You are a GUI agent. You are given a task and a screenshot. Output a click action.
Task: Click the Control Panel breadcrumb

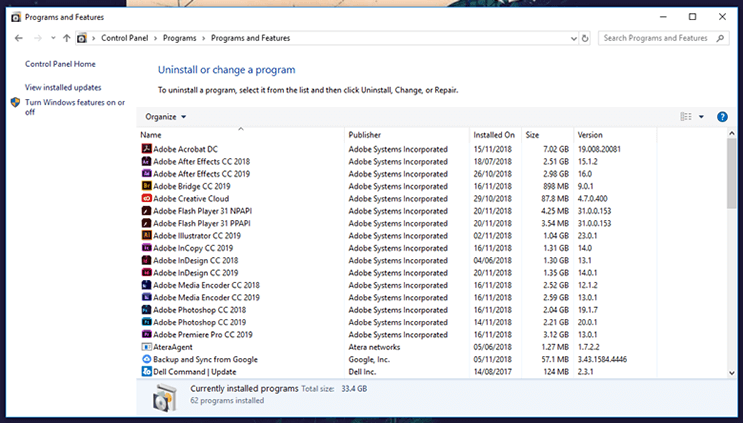coord(125,38)
